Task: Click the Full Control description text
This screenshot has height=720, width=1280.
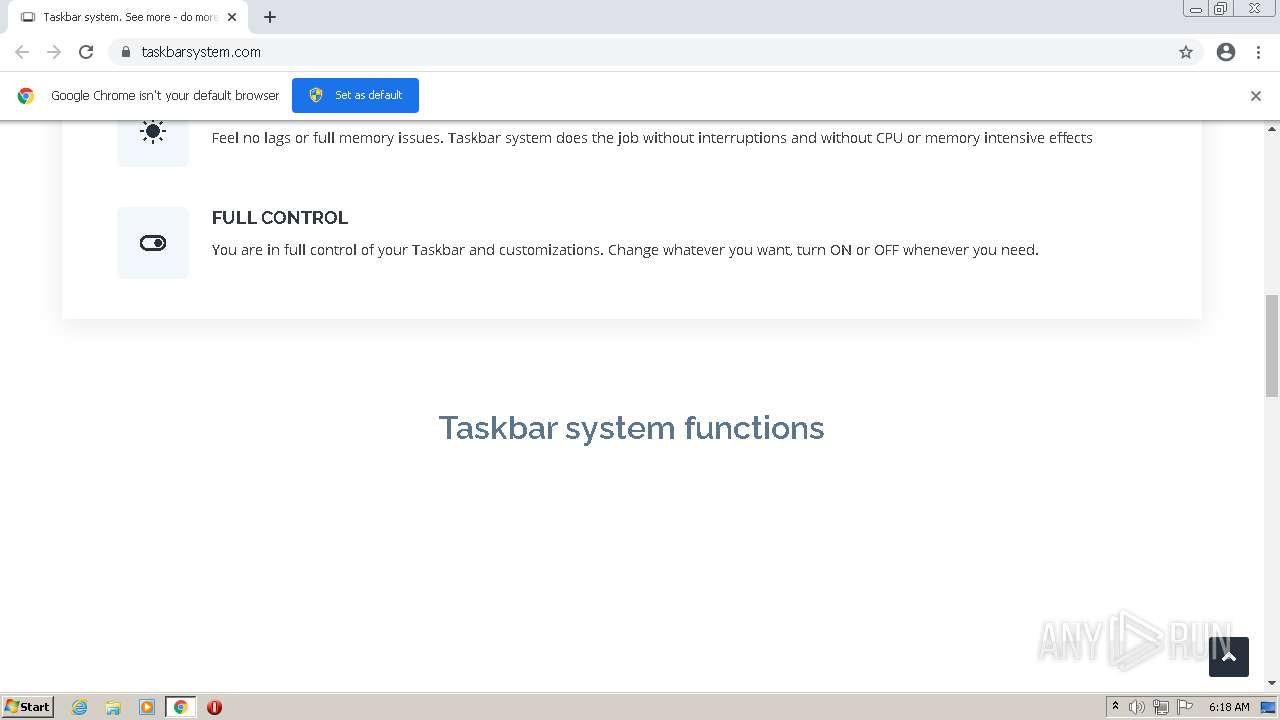Action: [x=625, y=250]
